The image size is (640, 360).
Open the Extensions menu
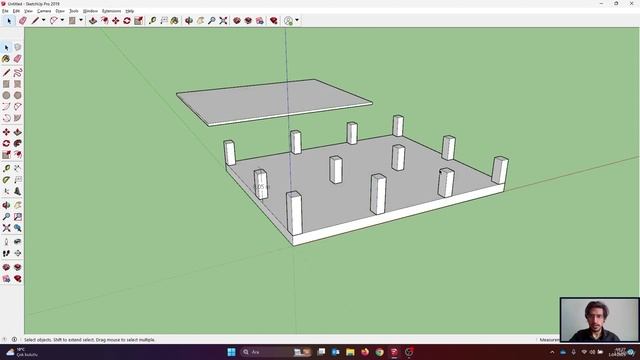(111, 11)
